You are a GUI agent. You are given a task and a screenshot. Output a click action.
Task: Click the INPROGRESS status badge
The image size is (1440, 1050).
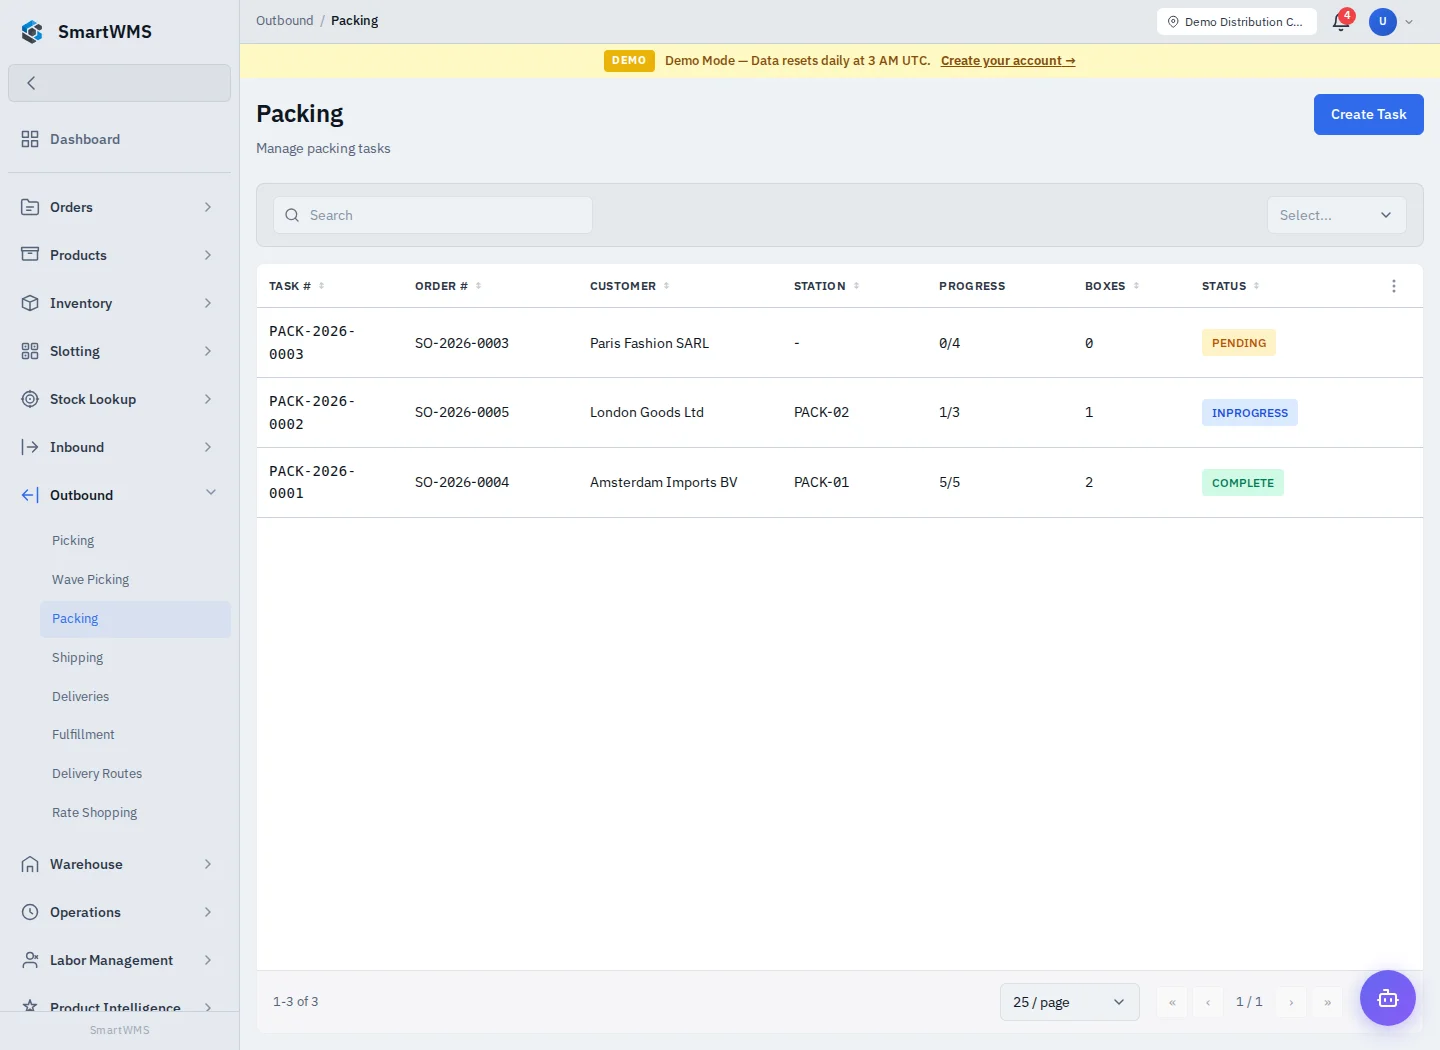click(1250, 413)
